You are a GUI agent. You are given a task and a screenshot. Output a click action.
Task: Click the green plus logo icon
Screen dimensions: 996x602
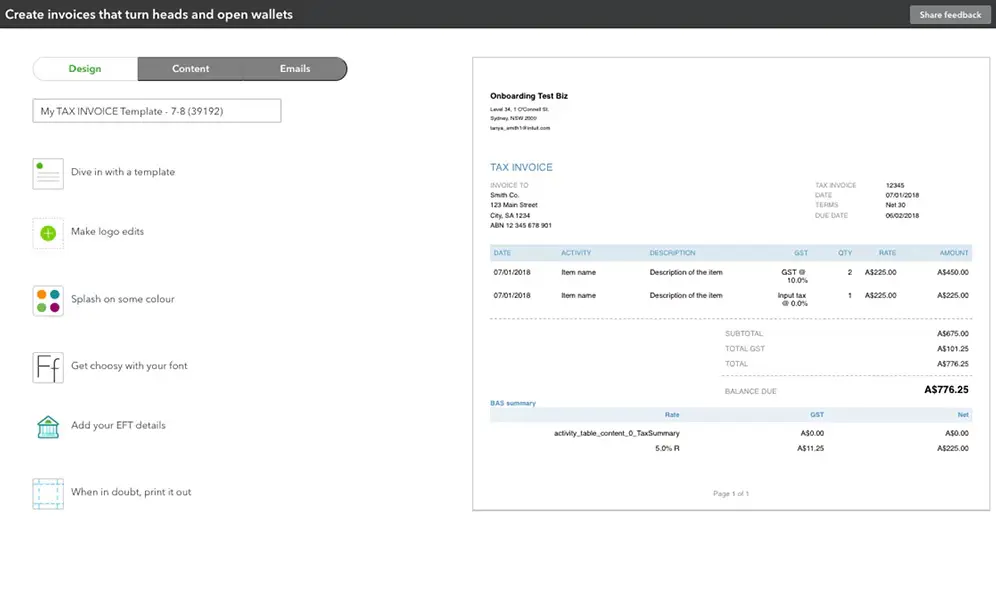click(x=48, y=233)
